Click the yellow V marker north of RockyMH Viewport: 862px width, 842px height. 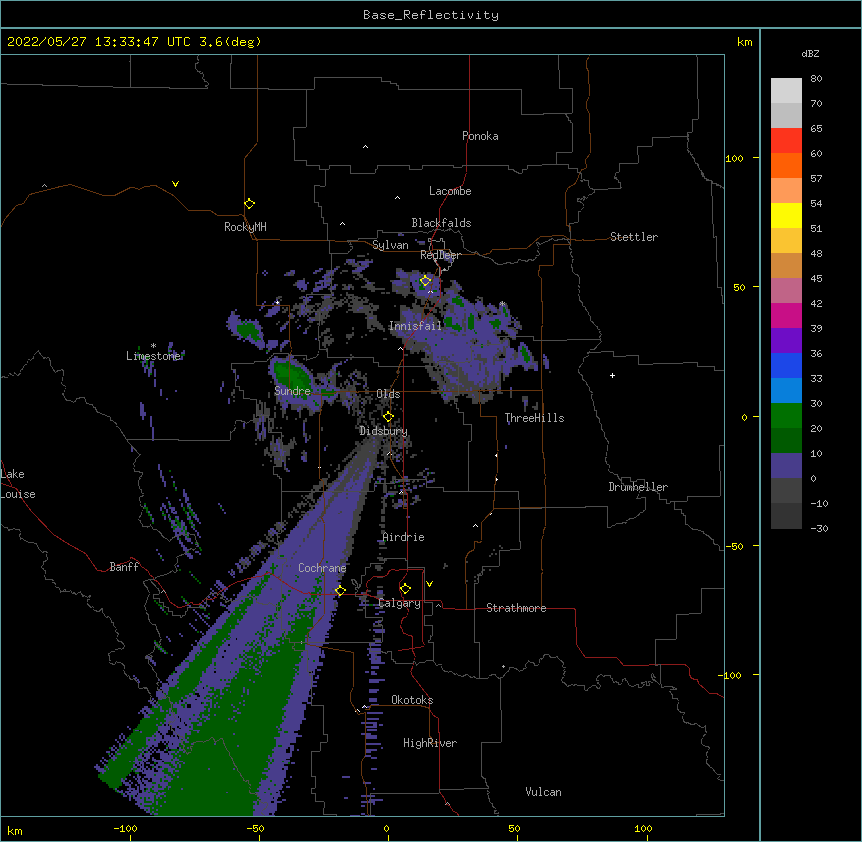(175, 184)
